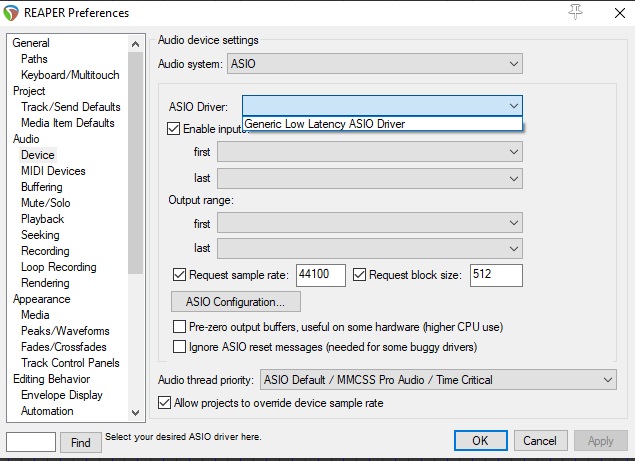
Task: Toggle Request block size checkbox
Action: pos(361,275)
